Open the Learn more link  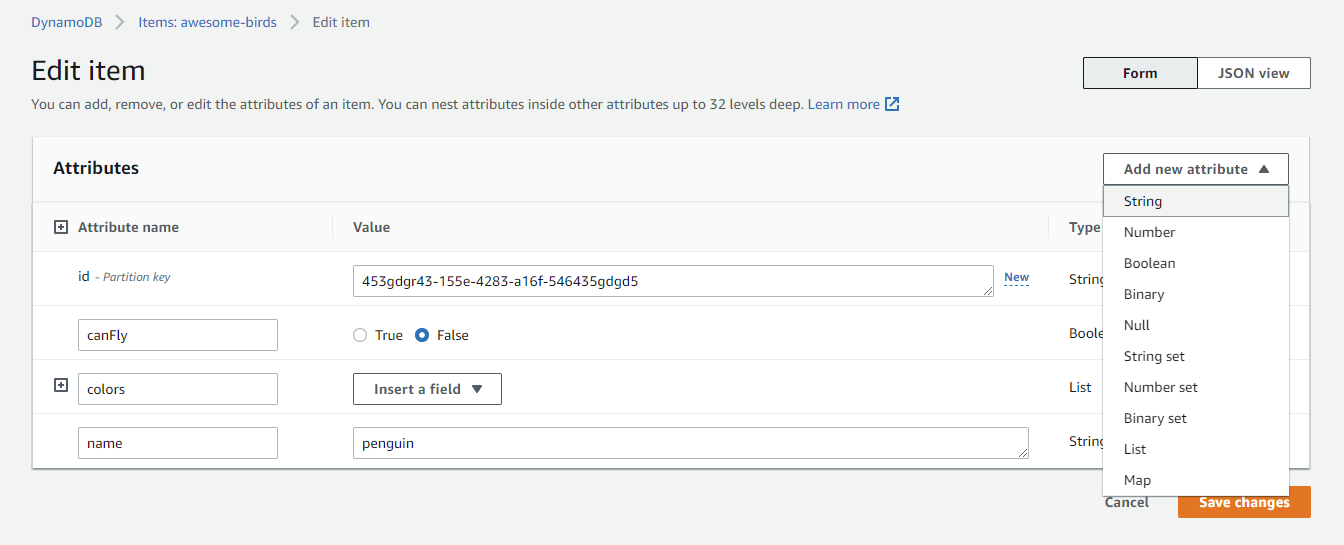tap(843, 104)
